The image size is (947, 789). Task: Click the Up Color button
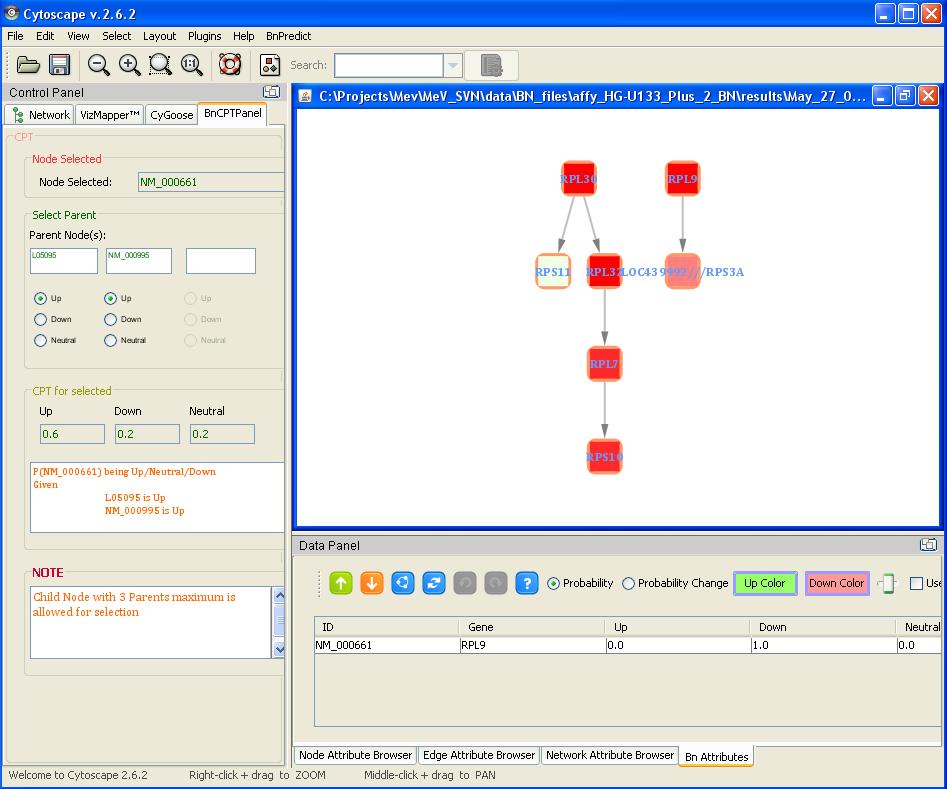764,583
